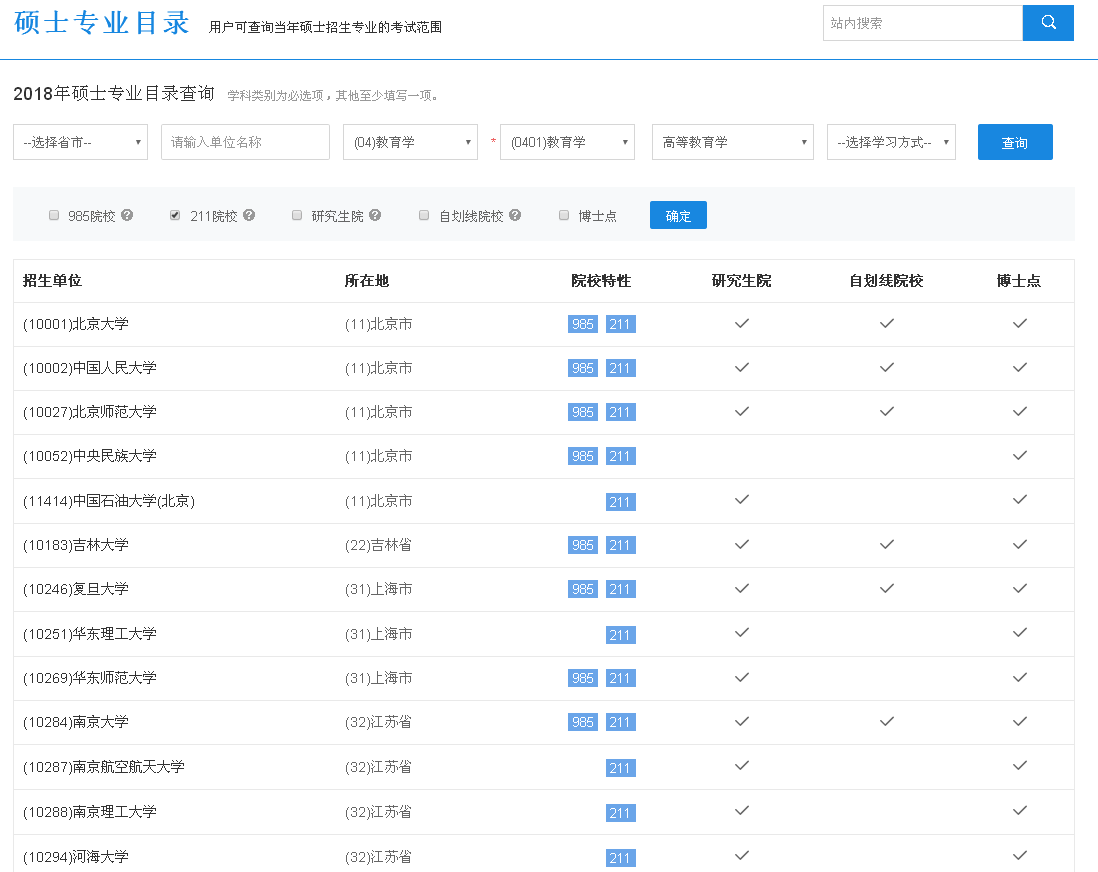This screenshot has width=1098, height=872.
Task: Click the help icon beside 研究生院
Action: tap(375, 214)
